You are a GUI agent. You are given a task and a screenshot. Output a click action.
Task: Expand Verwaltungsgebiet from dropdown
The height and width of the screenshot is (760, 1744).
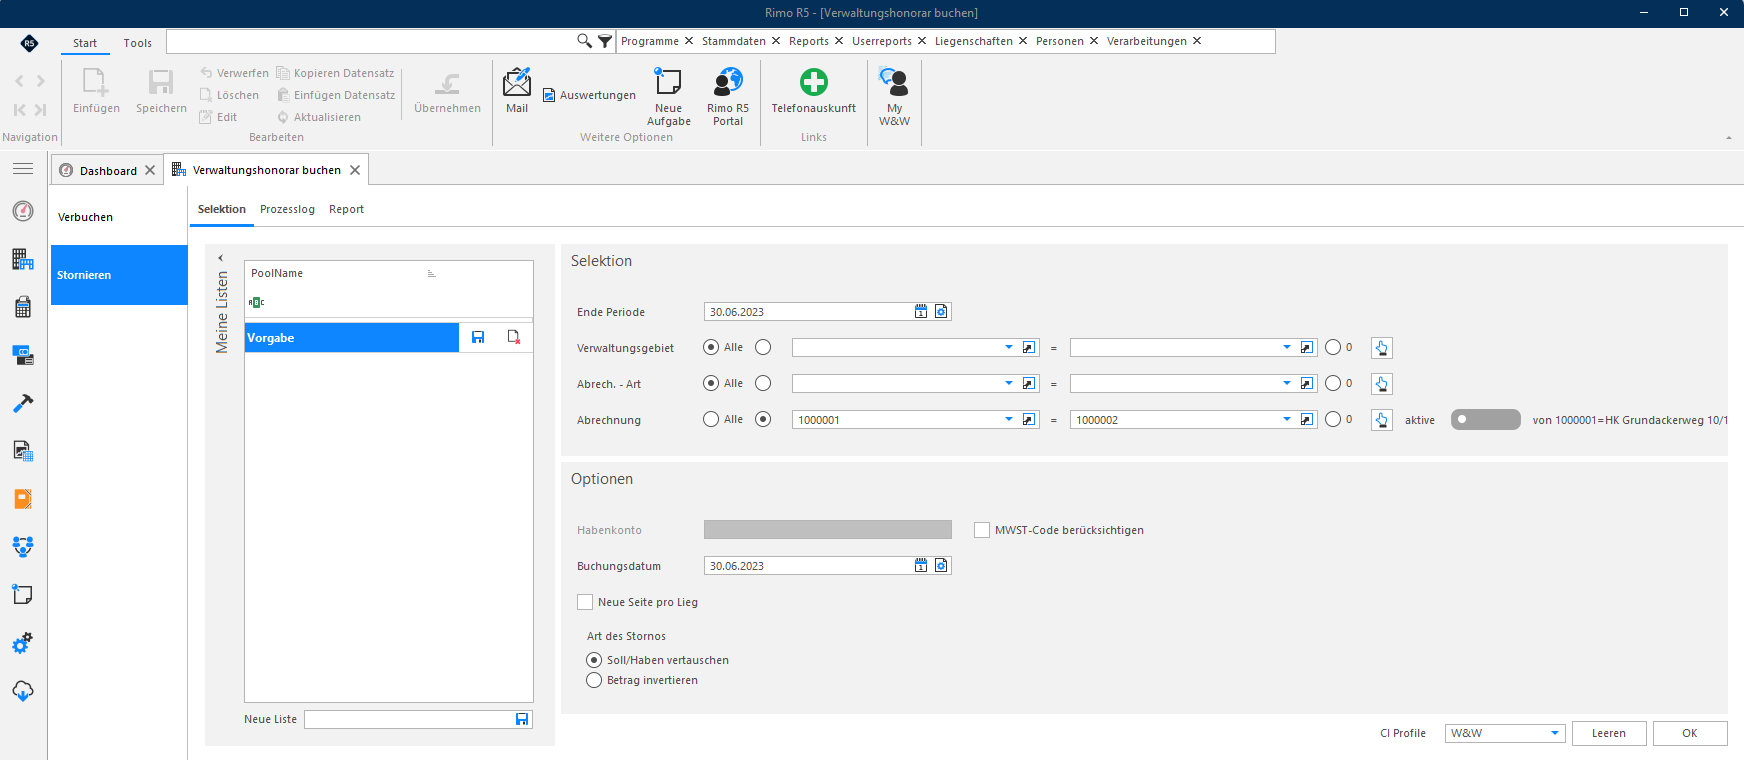coord(1008,347)
